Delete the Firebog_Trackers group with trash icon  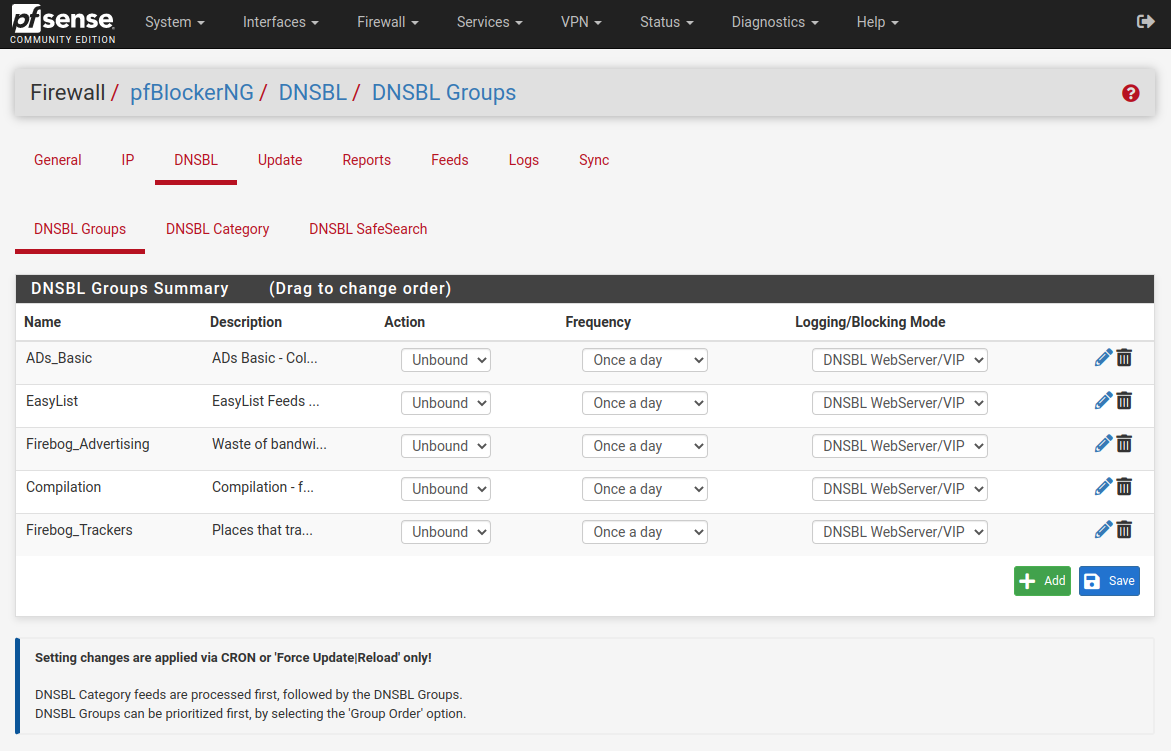pos(1124,530)
